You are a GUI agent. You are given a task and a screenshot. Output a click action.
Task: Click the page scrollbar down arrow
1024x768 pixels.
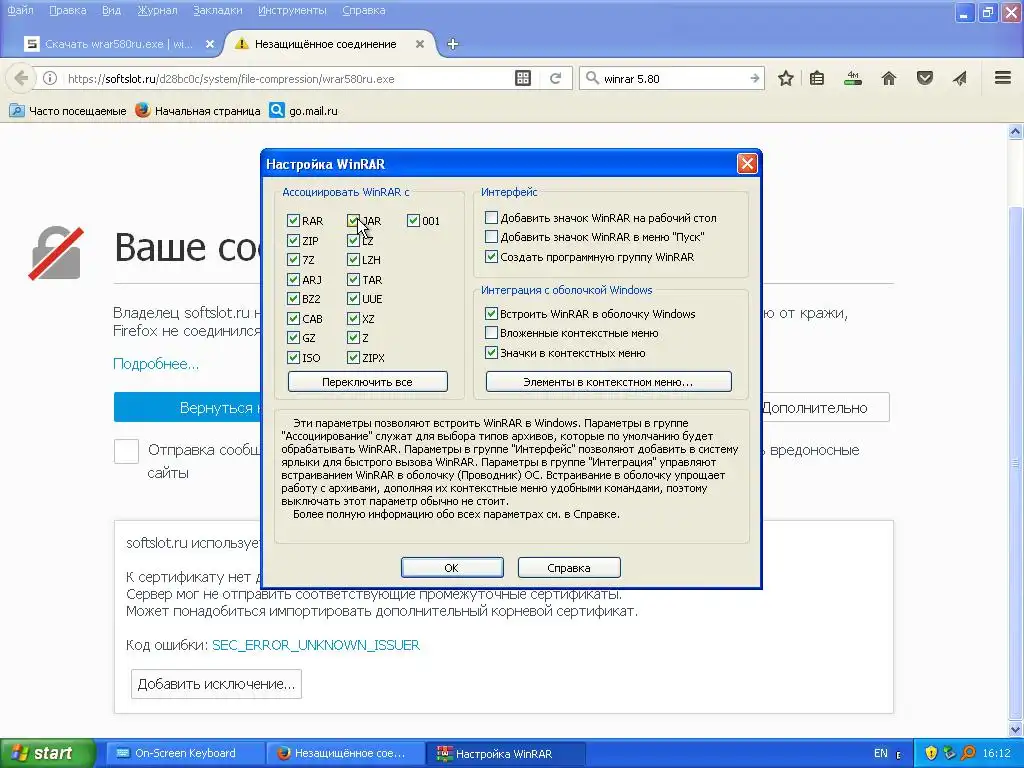click(x=1016, y=728)
